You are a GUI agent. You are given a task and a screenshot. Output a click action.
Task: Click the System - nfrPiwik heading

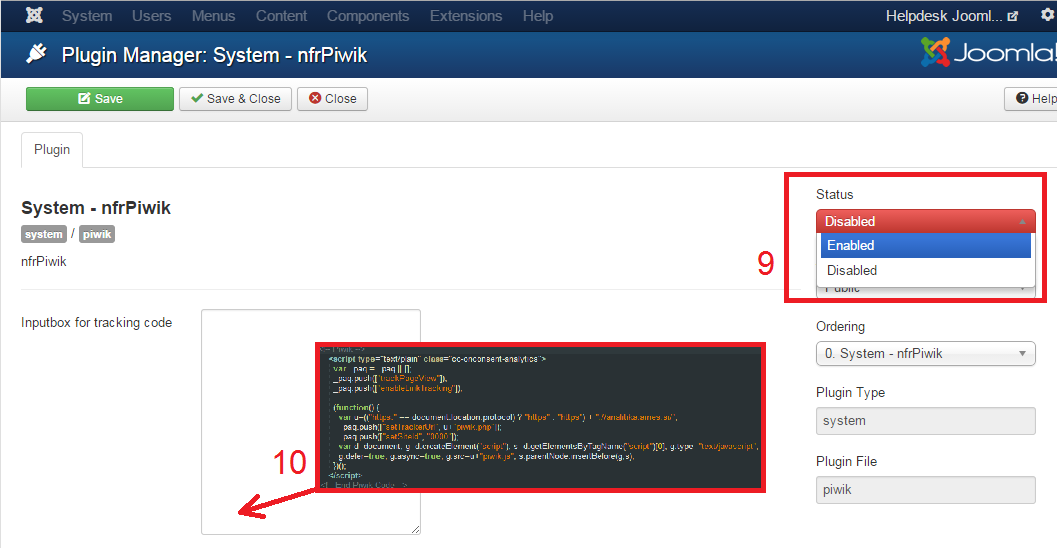click(96, 208)
